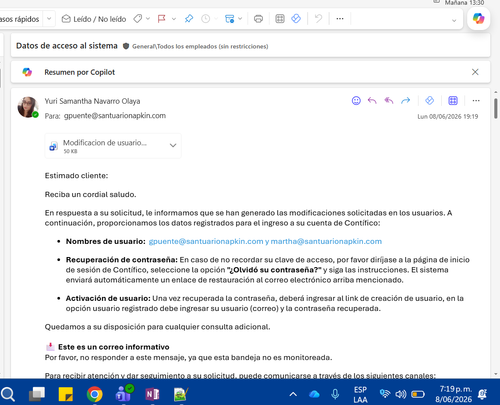The width and height of the screenshot is (500, 405).
Task: Click the sensitivity label shield icon
Action: (126, 46)
